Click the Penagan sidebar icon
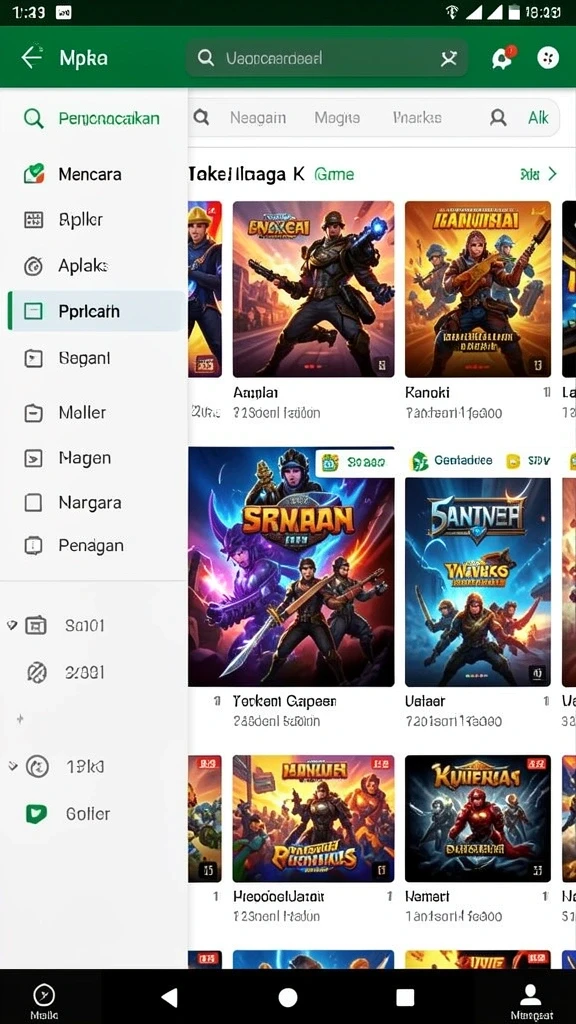576x1024 pixels. point(33,546)
